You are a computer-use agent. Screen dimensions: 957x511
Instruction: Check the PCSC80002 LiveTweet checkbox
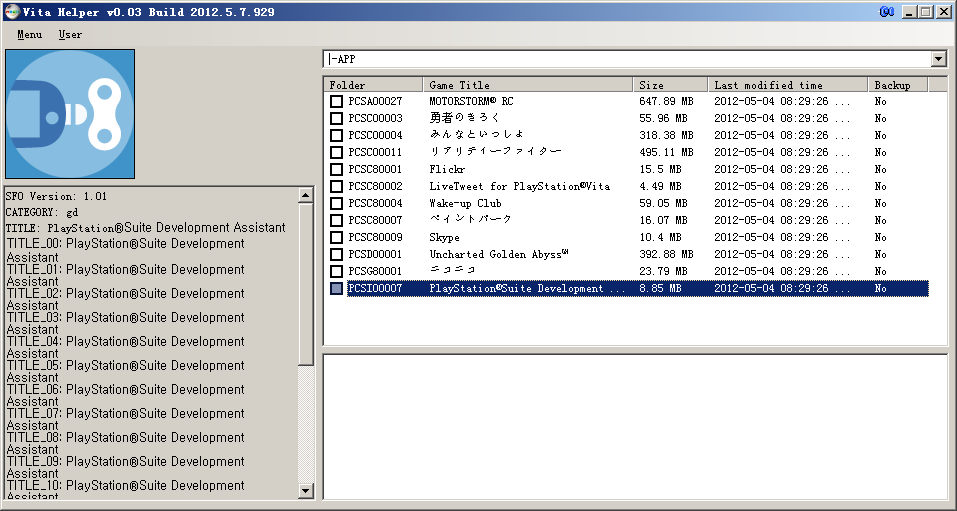tap(336, 186)
